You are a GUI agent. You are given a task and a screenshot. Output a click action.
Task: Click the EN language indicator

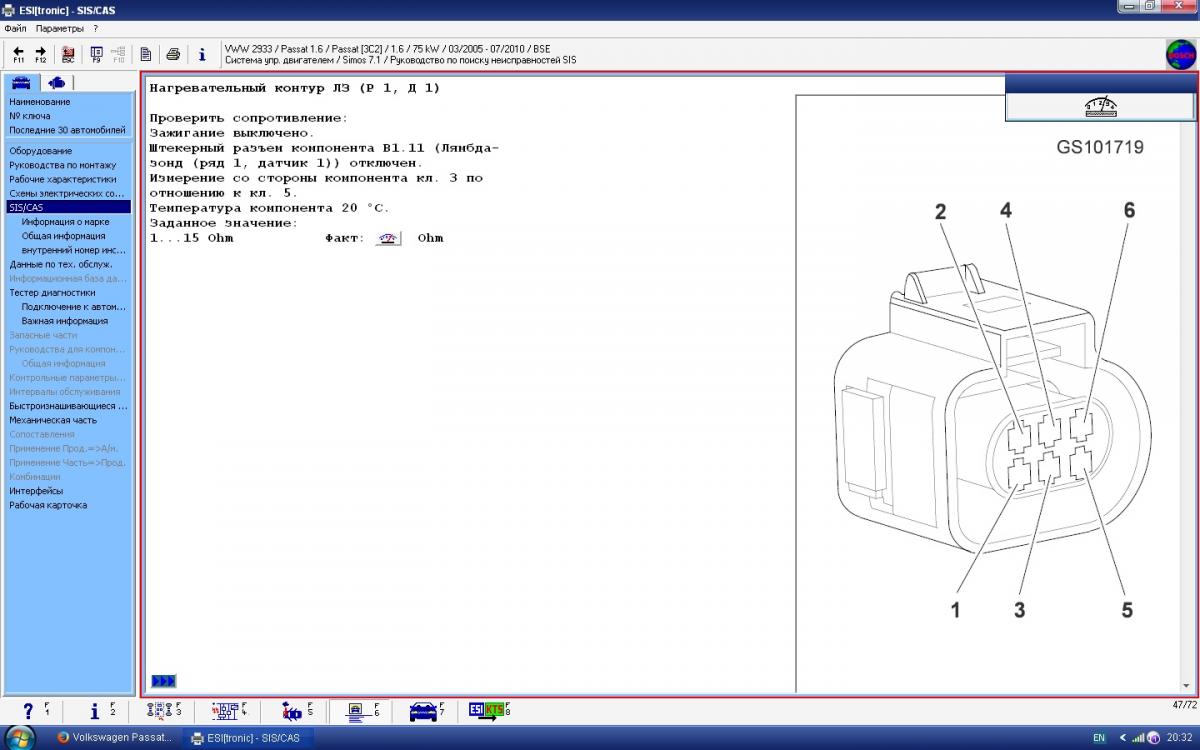tap(1099, 738)
